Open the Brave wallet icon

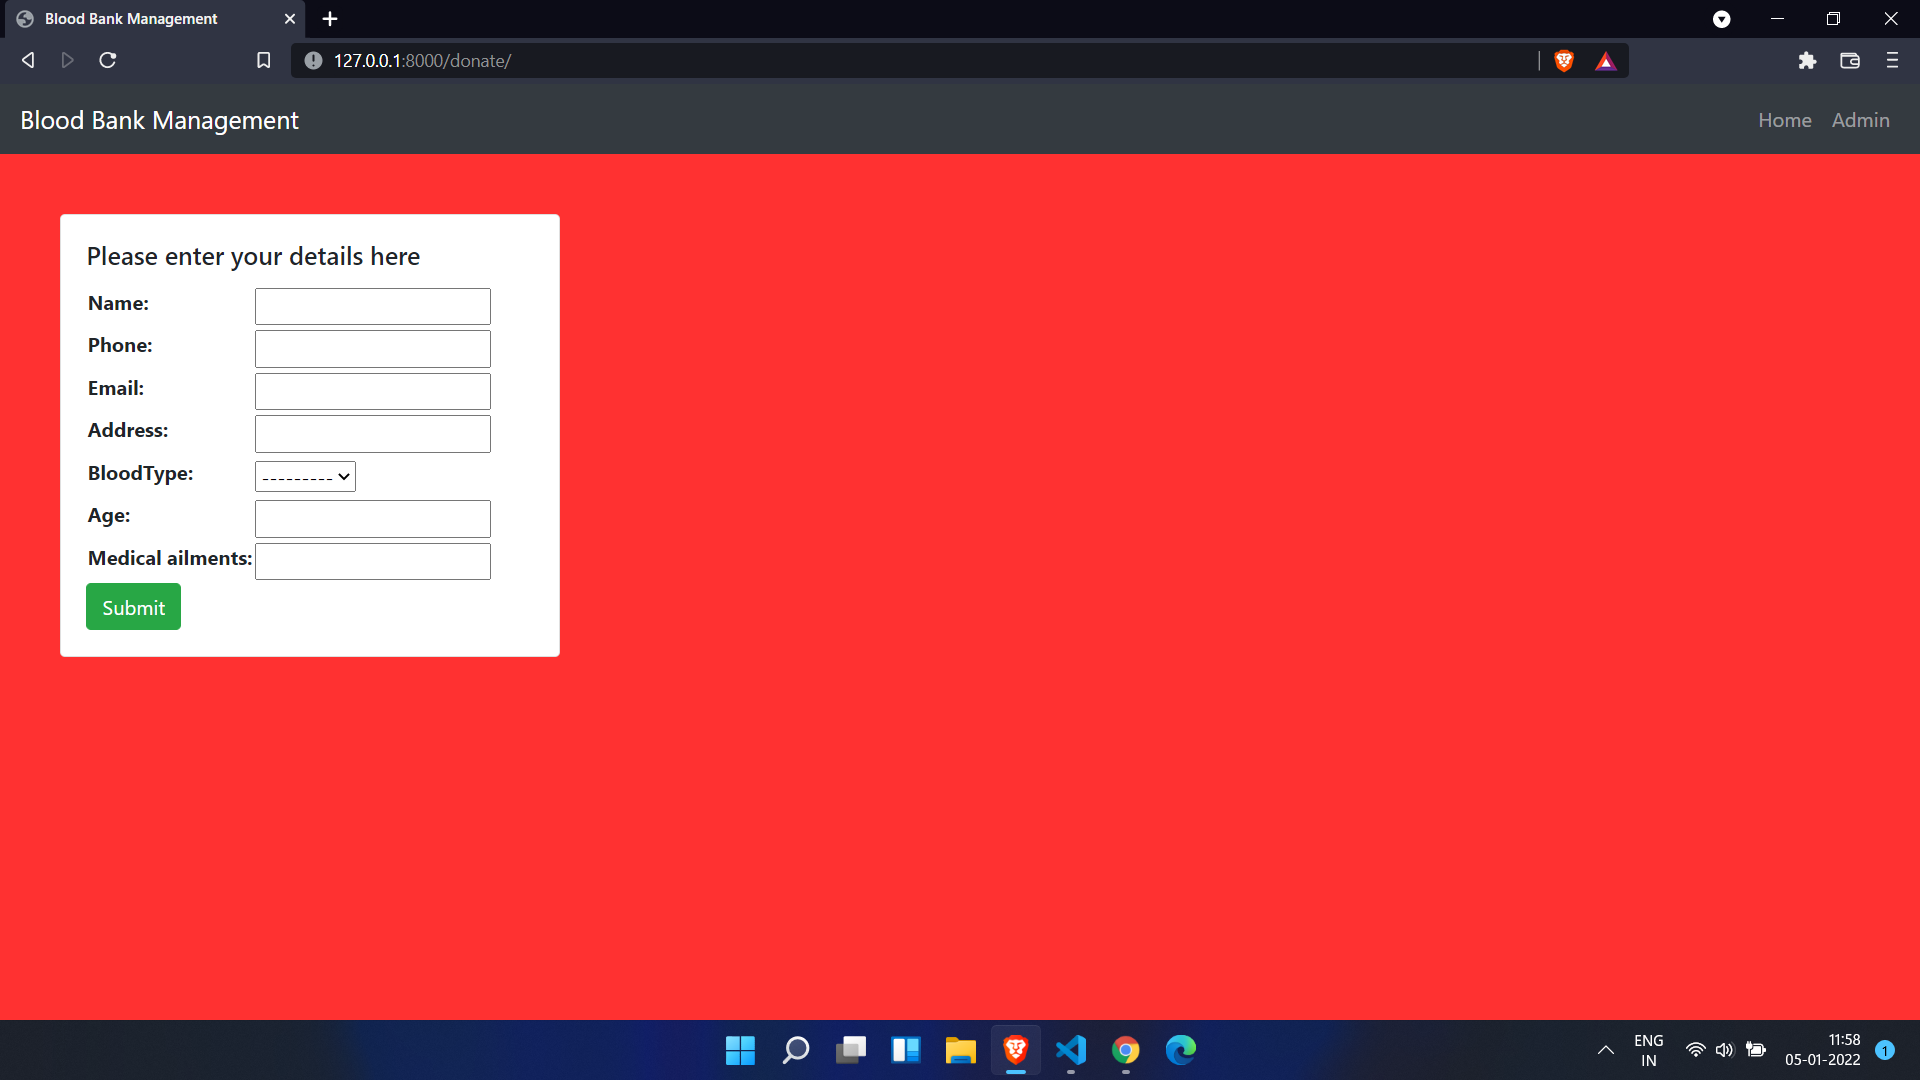(1849, 61)
